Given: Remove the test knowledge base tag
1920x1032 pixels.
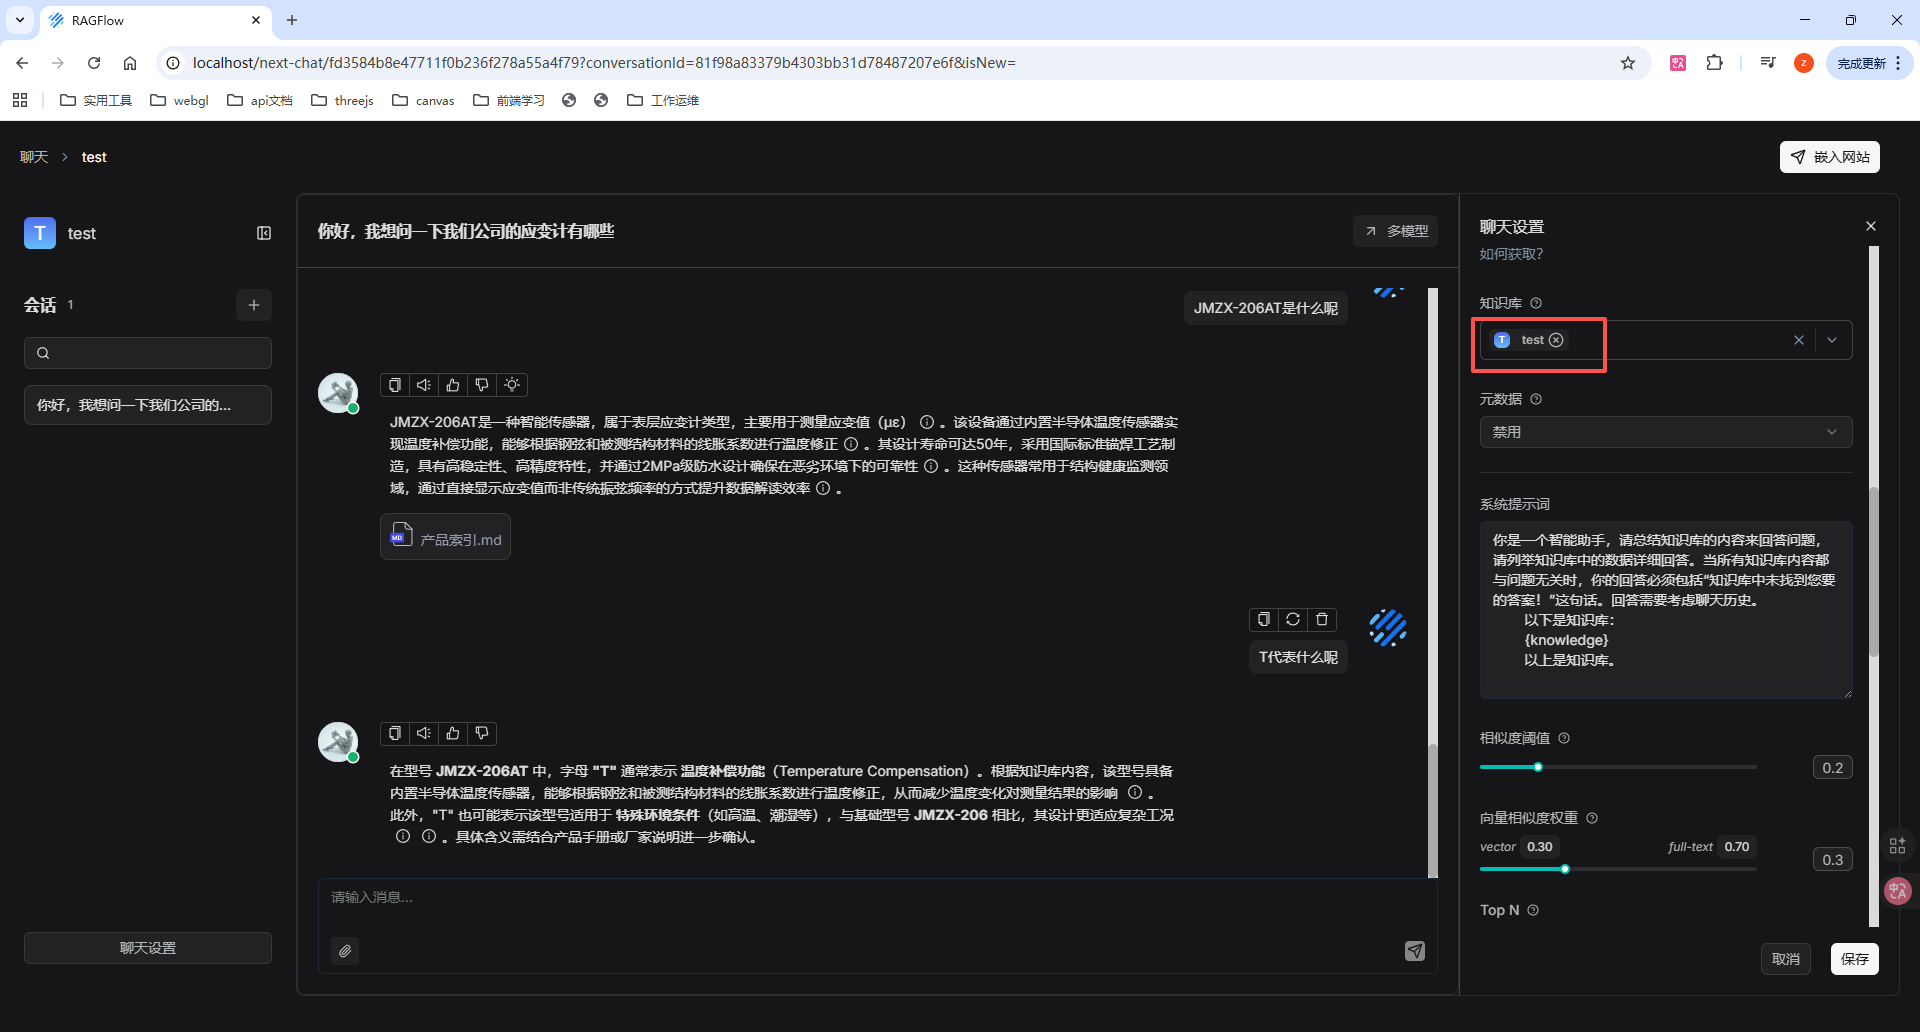Looking at the screenshot, I should pyautogui.click(x=1556, y=340).
